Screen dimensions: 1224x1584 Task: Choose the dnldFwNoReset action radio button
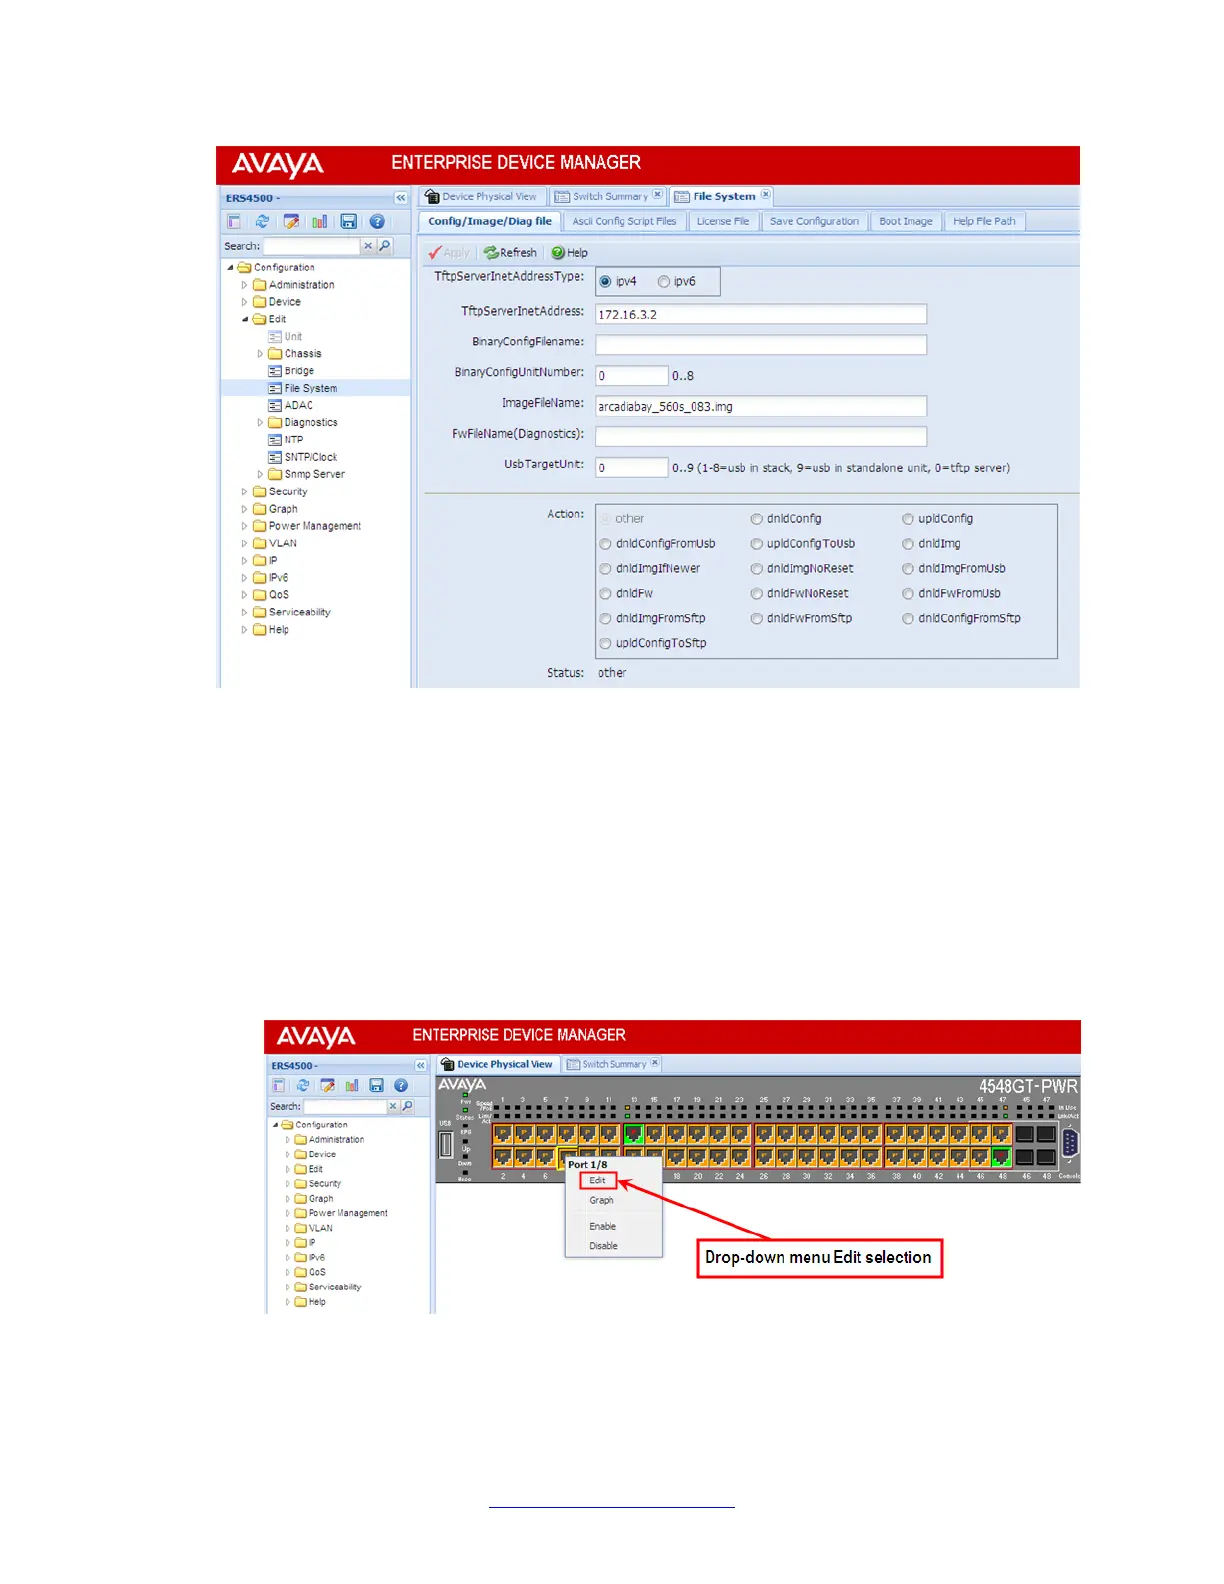(x=757, y=594)
